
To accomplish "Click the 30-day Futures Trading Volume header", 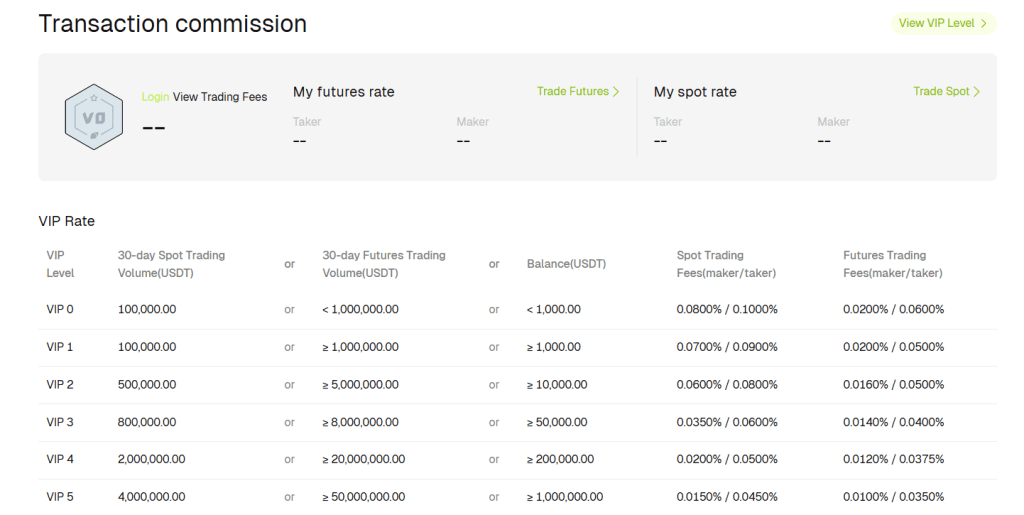I will [x=384, y=264].
